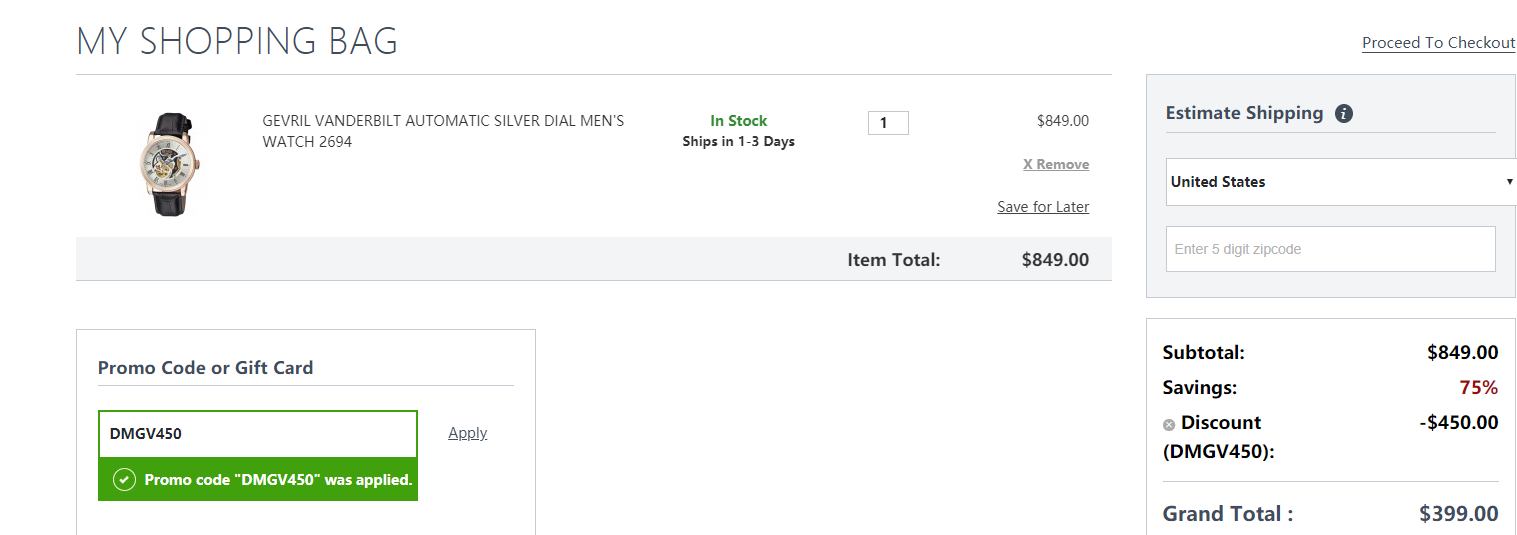The width and height of the screenshot is (1517, 535).
Task: Click the Grand Total amount $399.00
Action: (1459, 514)
